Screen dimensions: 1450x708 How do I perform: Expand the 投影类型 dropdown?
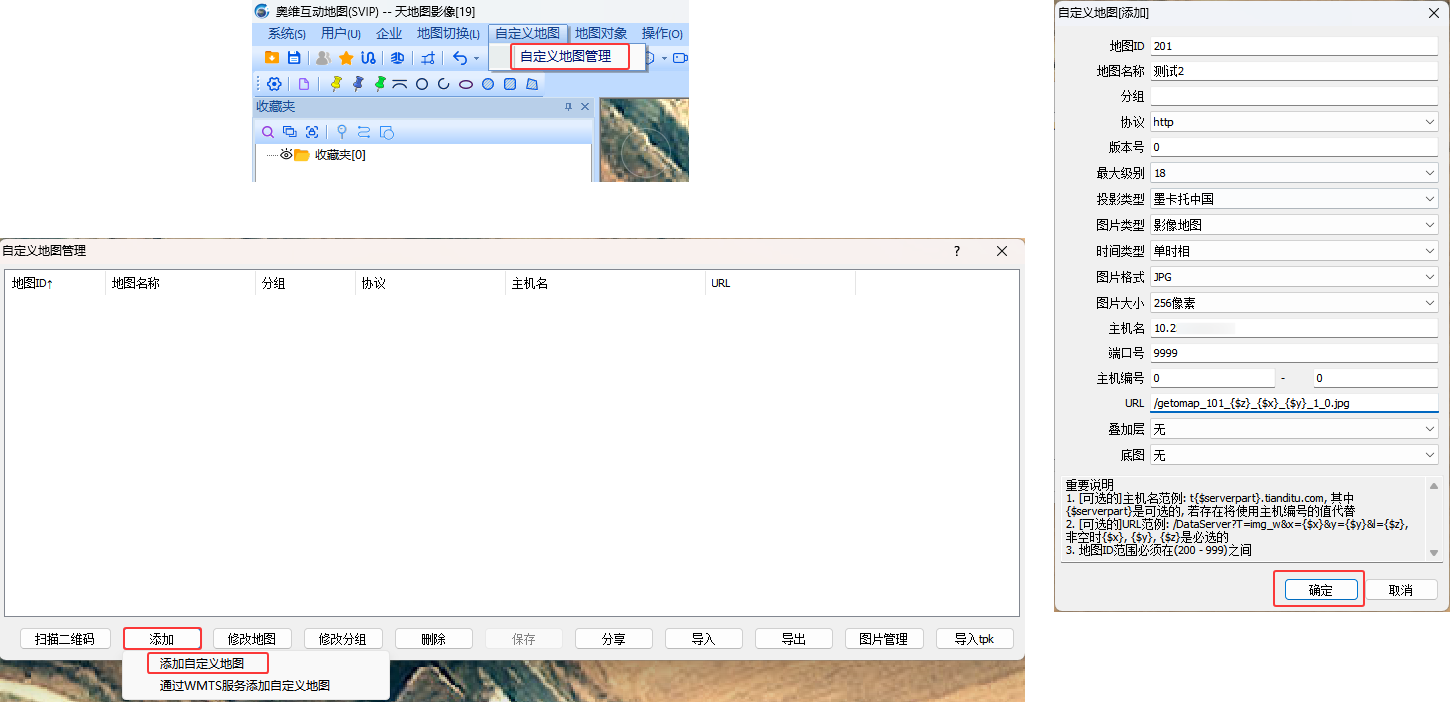1430,199
